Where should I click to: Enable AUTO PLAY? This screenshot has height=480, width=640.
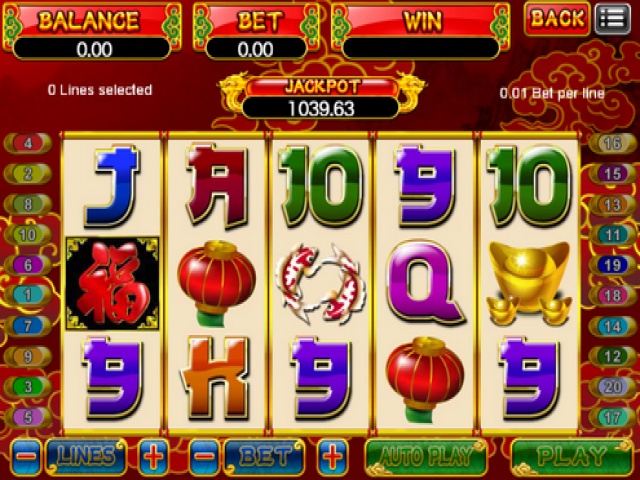coord(426,457)
